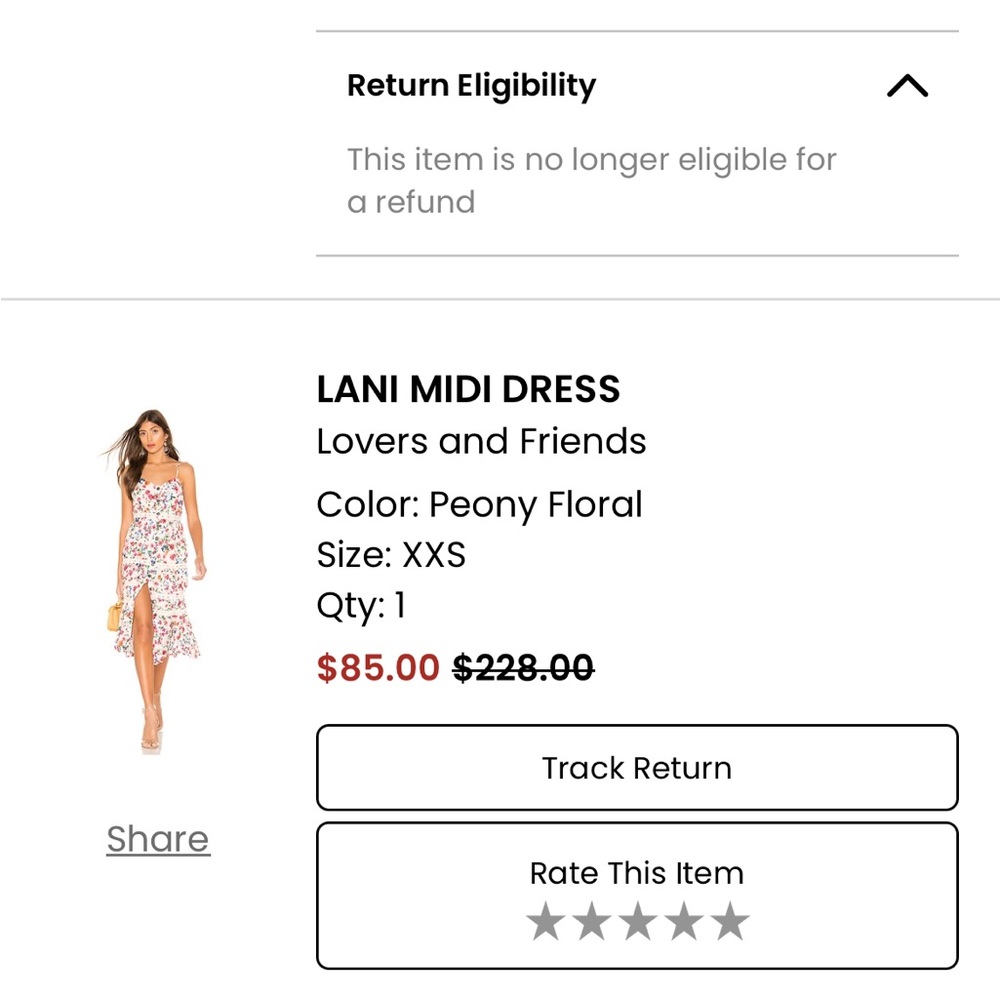The height and width of the screenshot is (1000, 1000).
Task: Select the sale price $85.00
Action: pos(377,667)
